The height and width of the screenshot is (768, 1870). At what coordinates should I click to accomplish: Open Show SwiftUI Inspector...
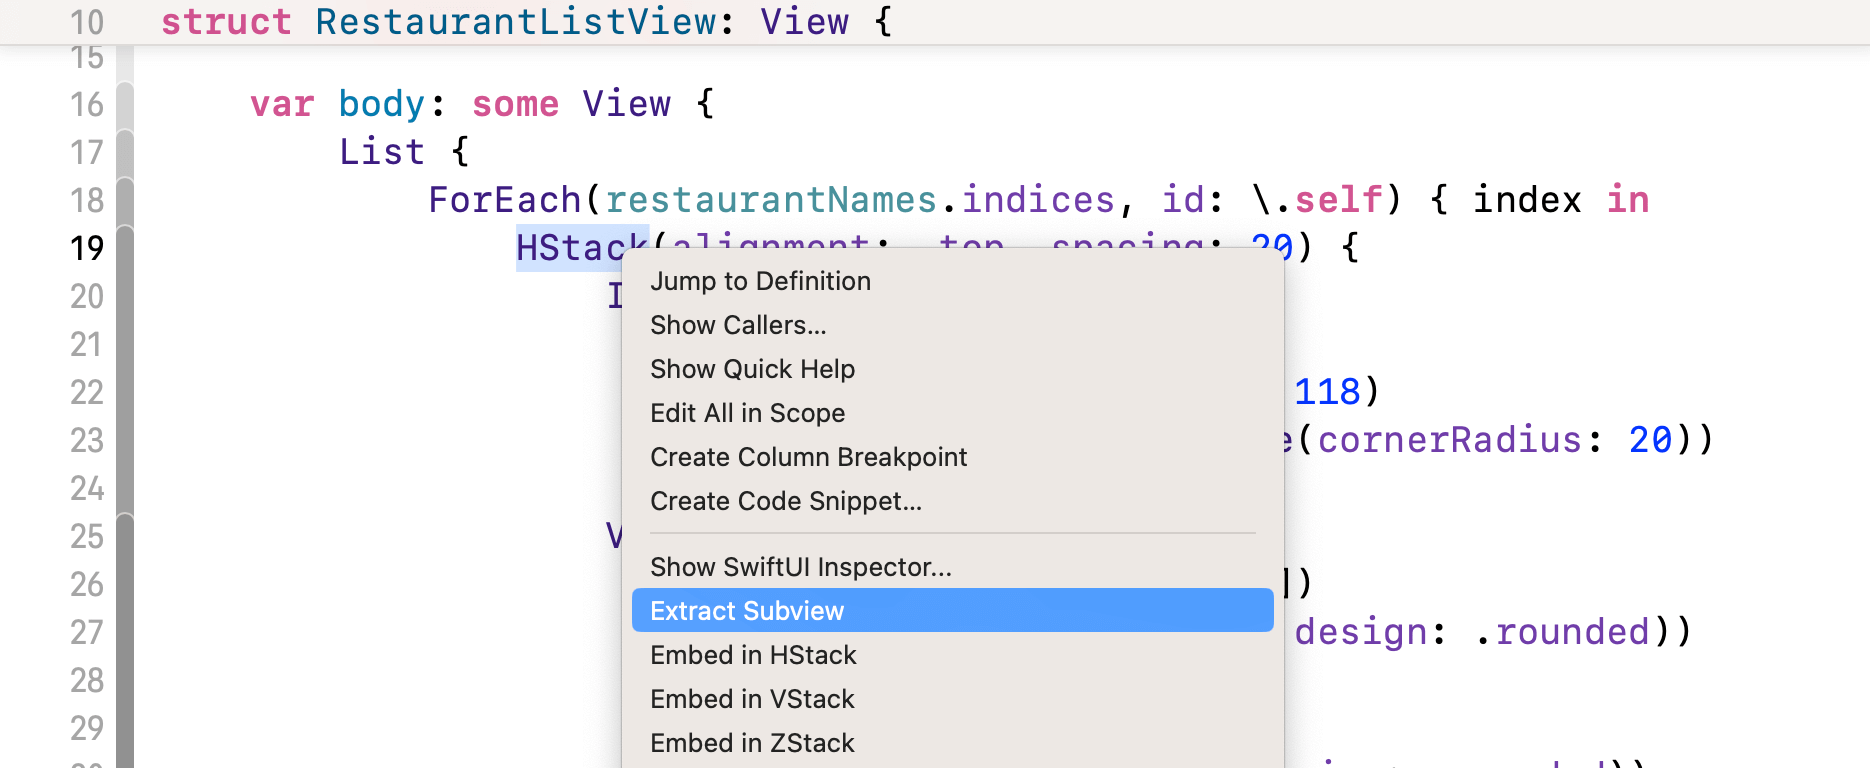tap(800, 567)
